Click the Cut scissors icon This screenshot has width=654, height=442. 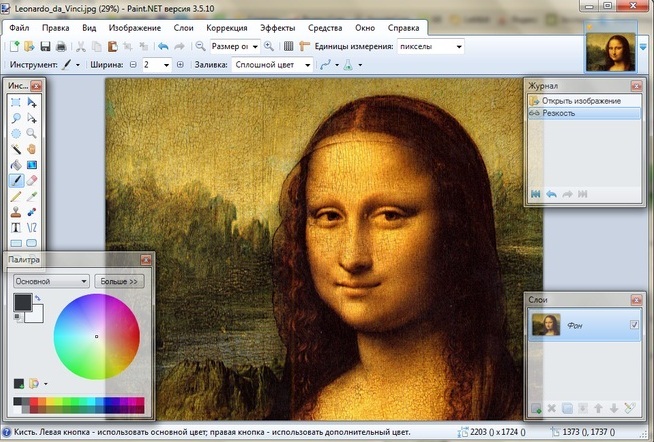(x=81, y=46)
